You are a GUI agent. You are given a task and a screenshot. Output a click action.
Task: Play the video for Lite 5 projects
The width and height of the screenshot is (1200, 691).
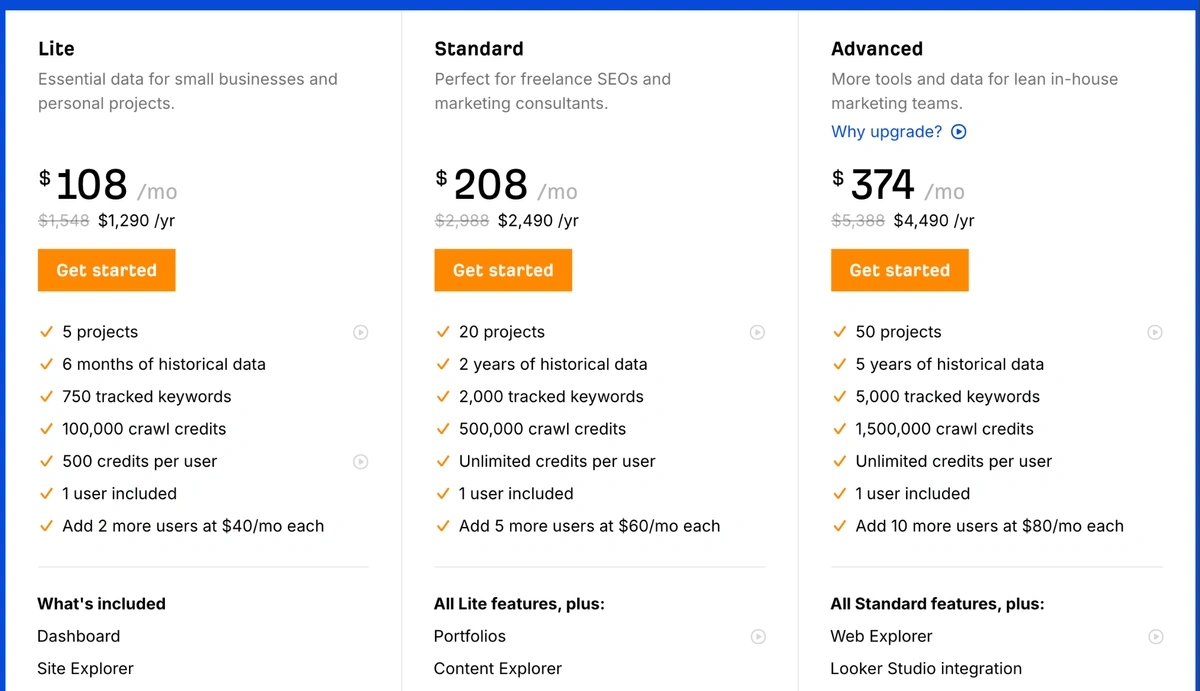pos(361,332)
